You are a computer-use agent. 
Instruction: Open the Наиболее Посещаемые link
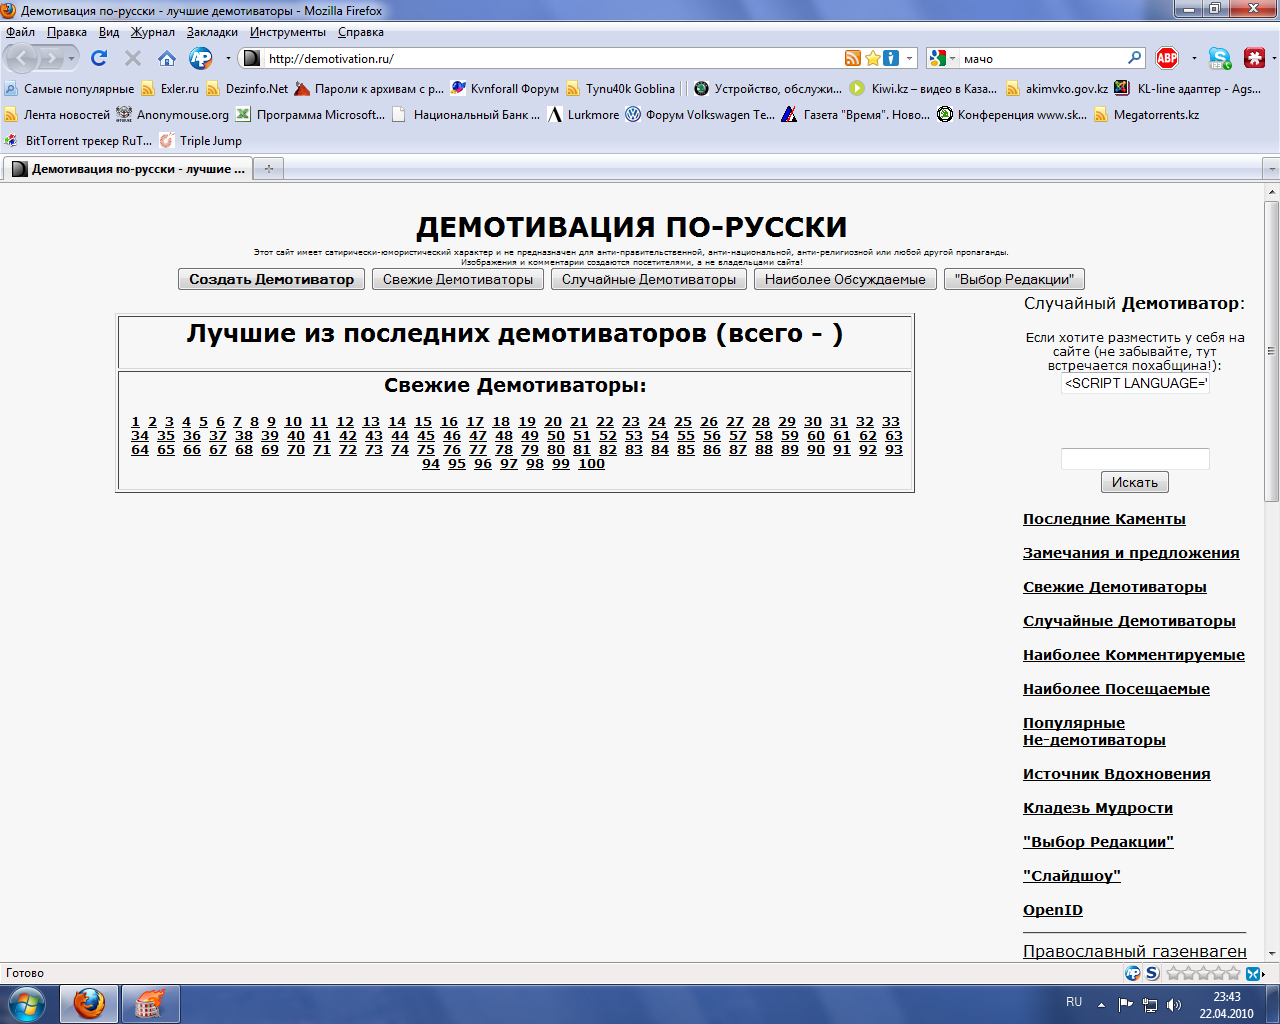pyautogui.click(x=1116, y=689)
